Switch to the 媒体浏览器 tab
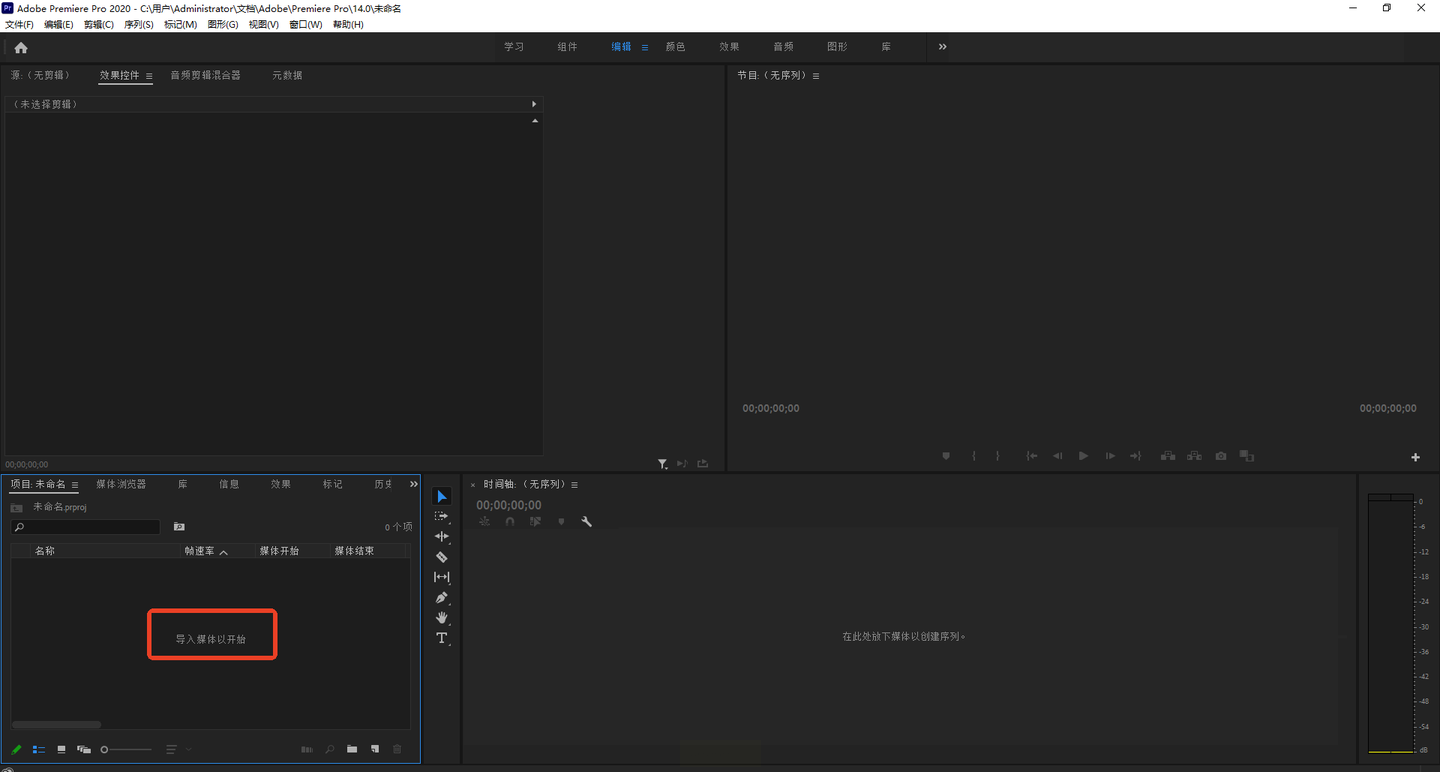1440x772 pixels. (121, 484)
